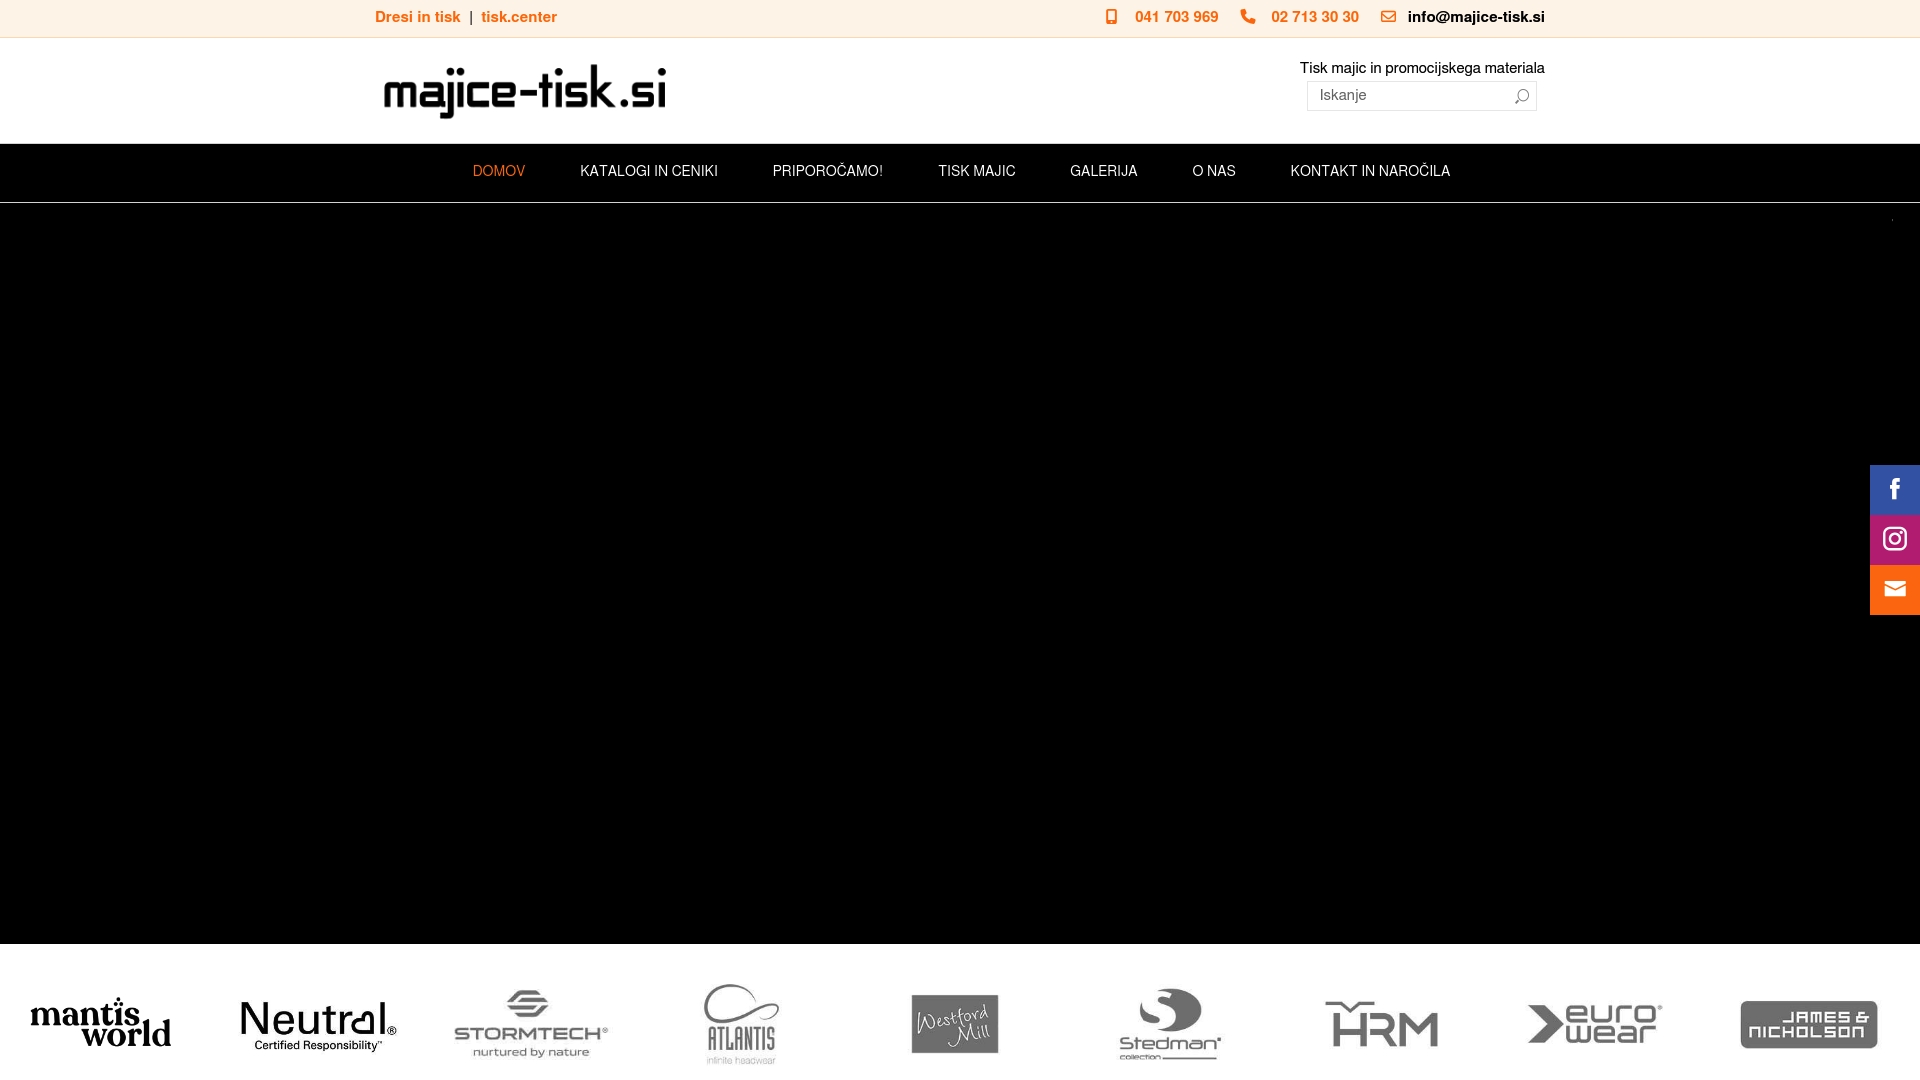1920x1080 pixels.
Task: Click inside the Iskanje search field
Action: (x=1410, y=95)
